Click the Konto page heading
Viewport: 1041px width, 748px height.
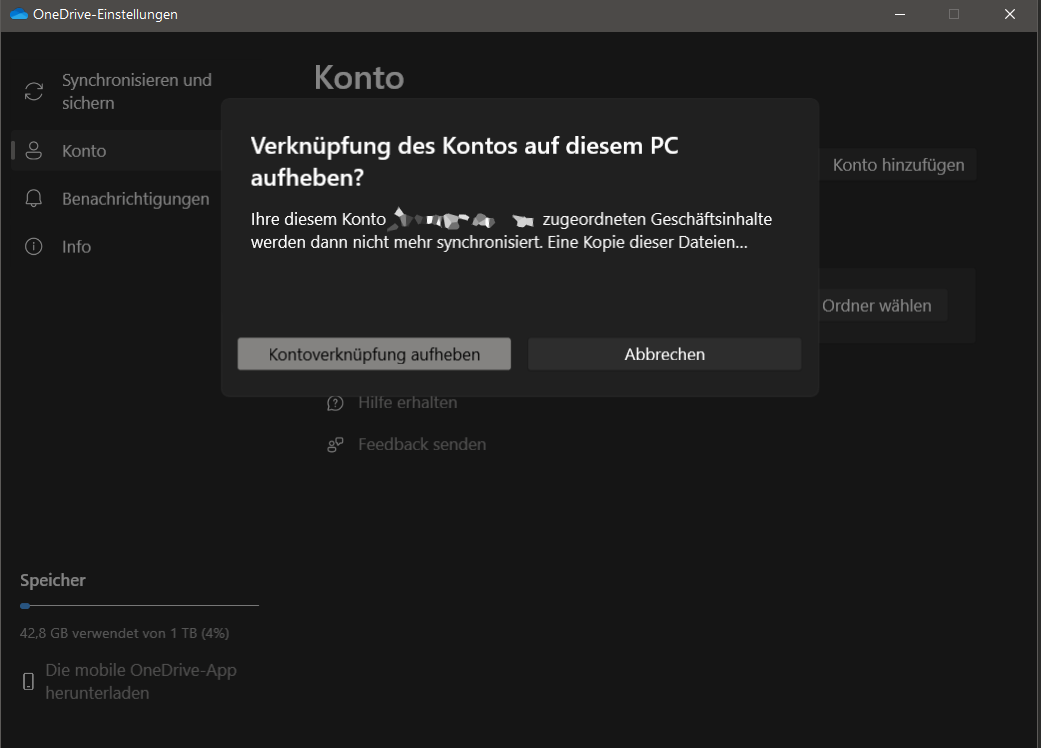pyautogui.click(x=359, y=78)
